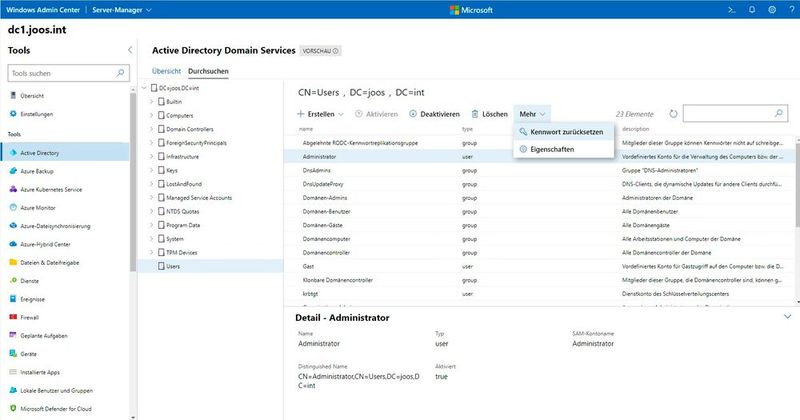Viewport: 800px width, 420px height.
Task: Select the Administrator user row
Action: point(540,157)
